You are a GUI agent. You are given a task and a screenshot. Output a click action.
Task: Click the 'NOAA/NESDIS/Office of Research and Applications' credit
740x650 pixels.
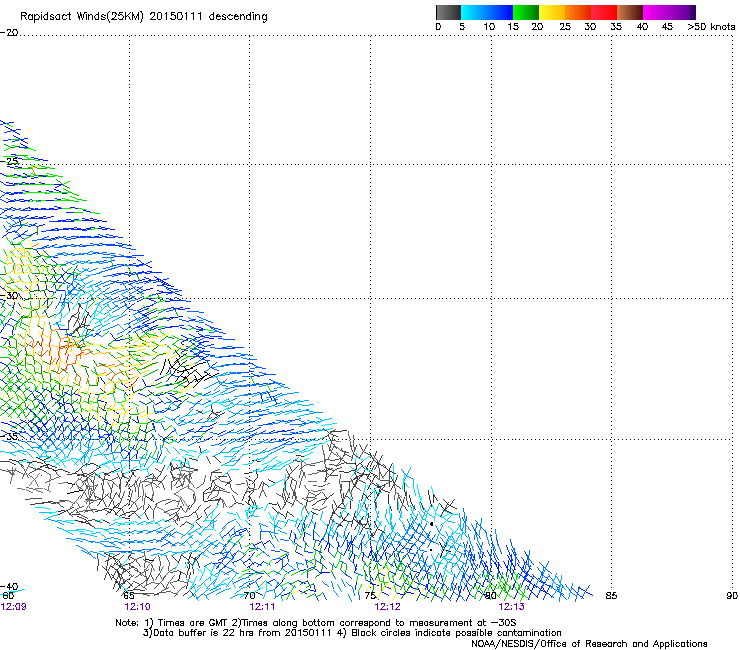click(589, 644)
